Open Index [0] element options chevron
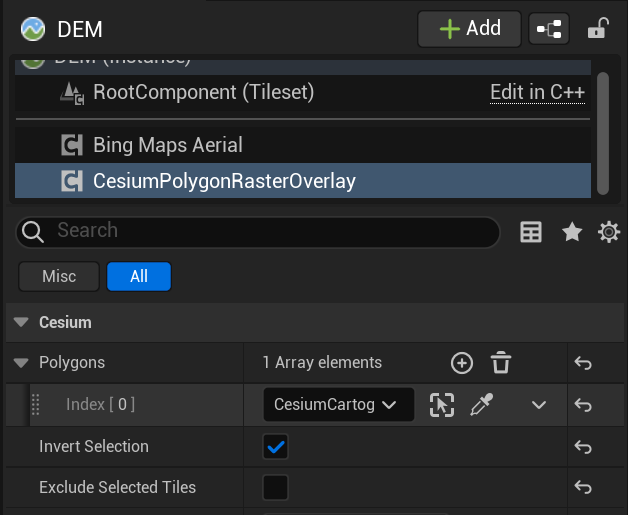This screenshot has height=515, width=628. [539, 405]
